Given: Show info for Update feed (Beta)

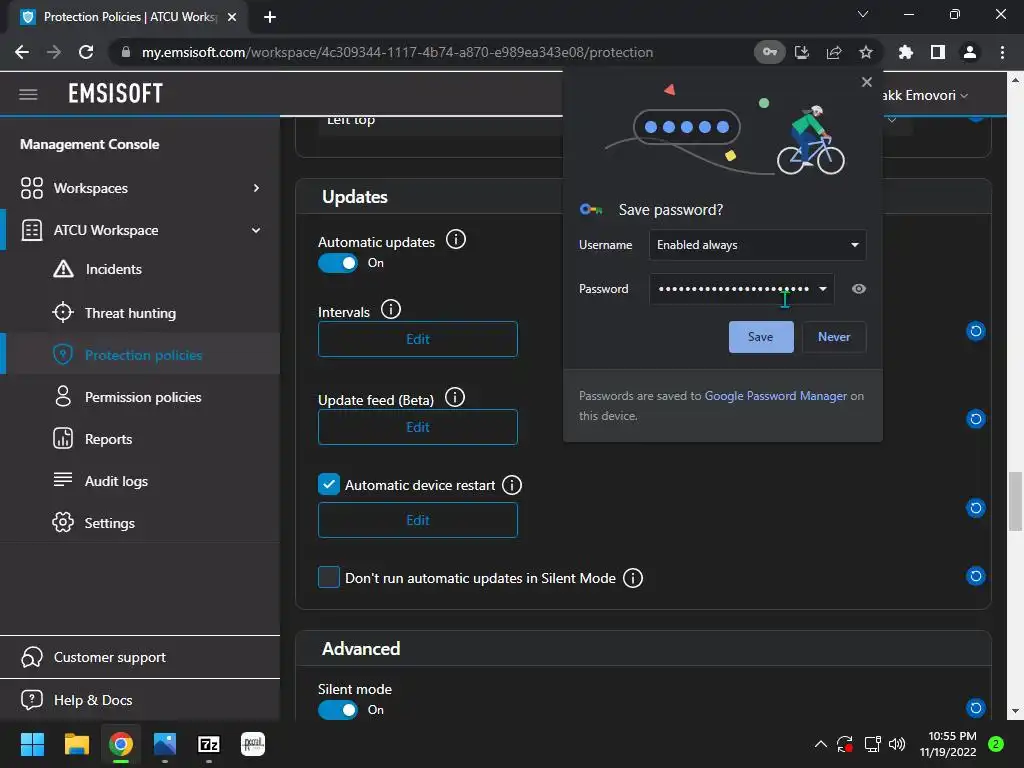Looking at the screenshot, I should tap(455, 397).
